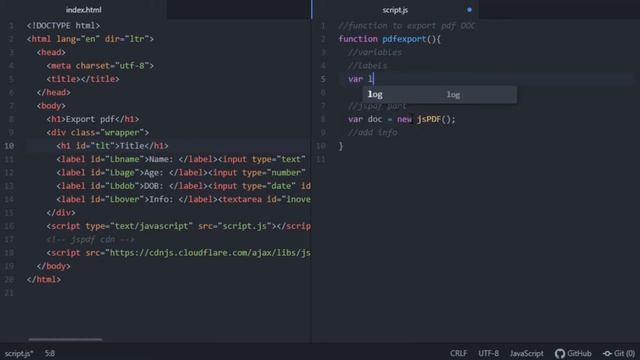Click the script.js* file name in status bar
Screen dimensions: 640x360
coord(19,353)
